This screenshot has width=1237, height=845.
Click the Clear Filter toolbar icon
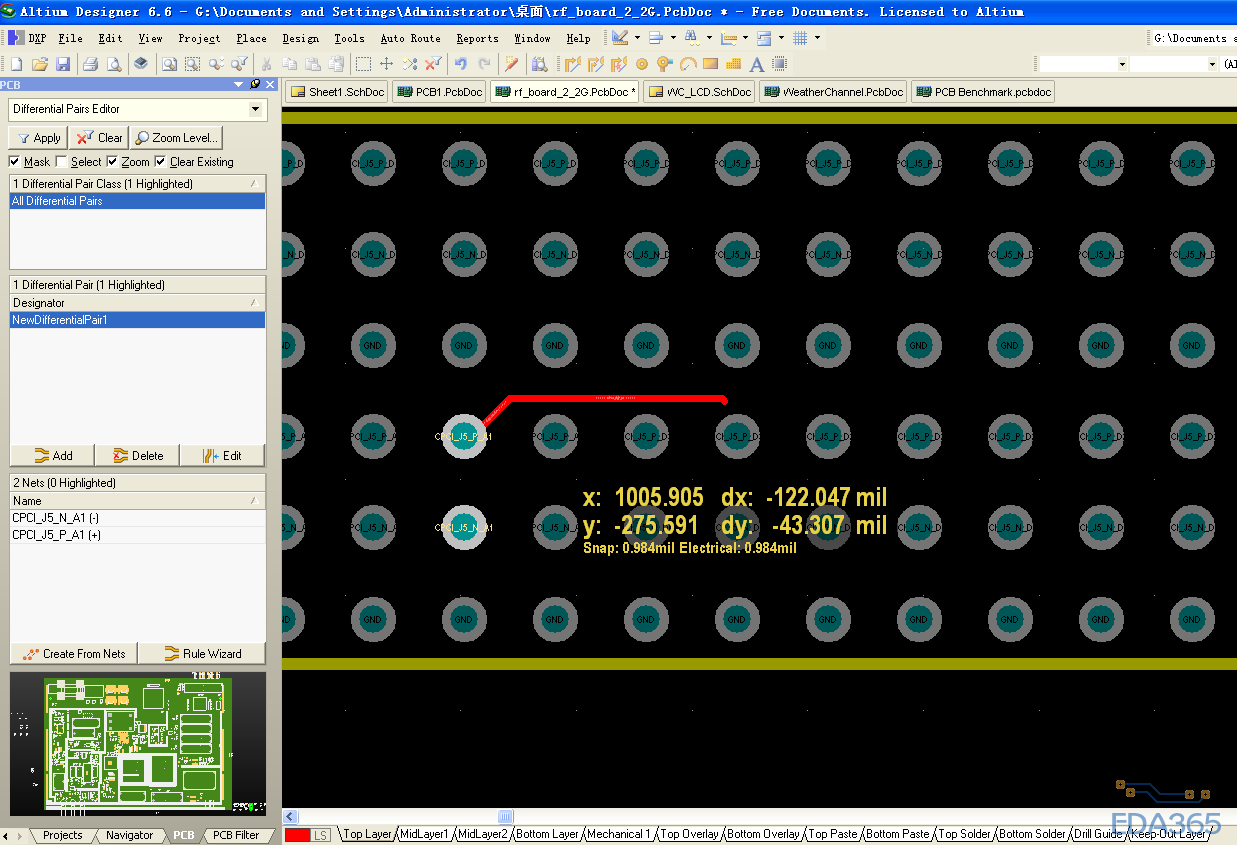[x=433, y=64]
